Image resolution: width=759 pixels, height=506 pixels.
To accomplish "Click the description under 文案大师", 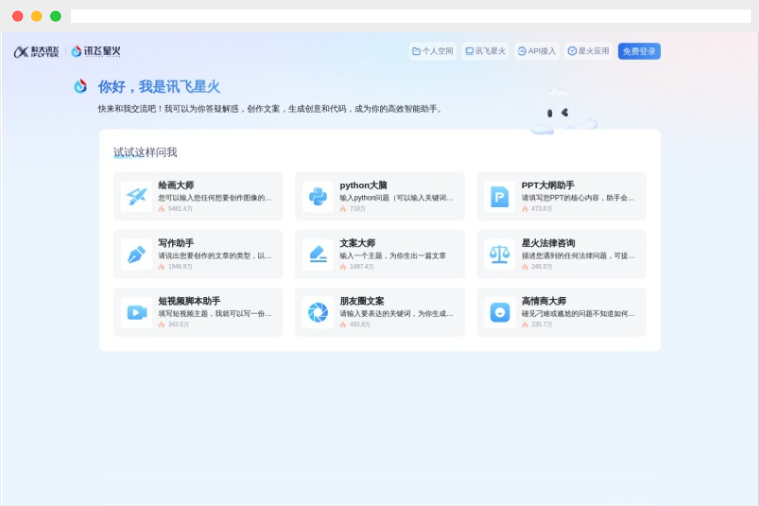I will 393,256.
